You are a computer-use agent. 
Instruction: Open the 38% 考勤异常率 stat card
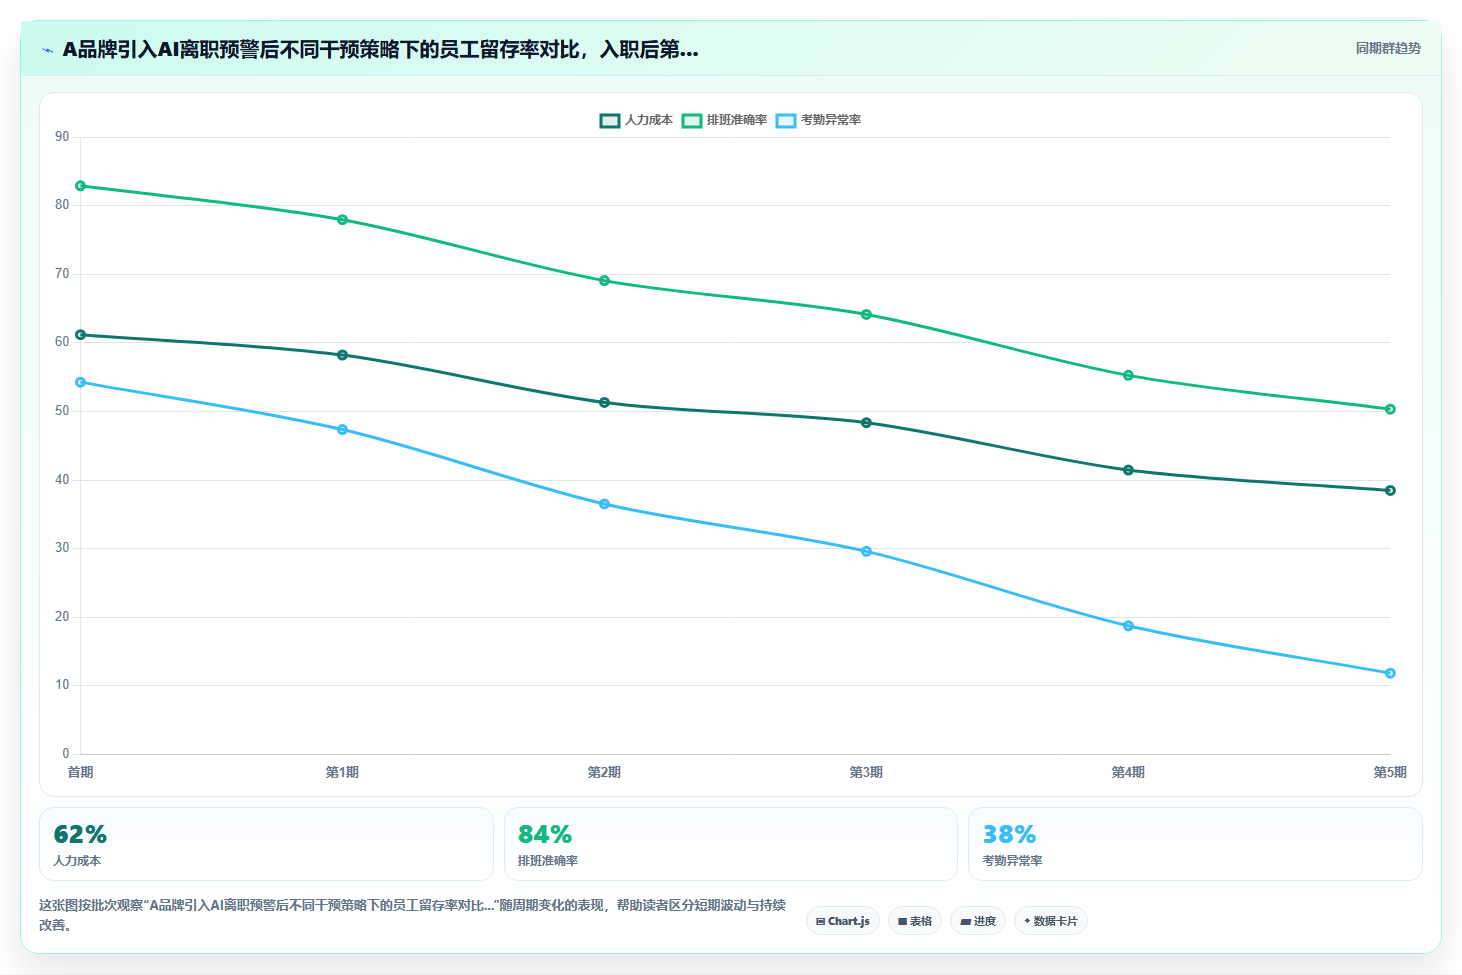[x=1195, y=844]
